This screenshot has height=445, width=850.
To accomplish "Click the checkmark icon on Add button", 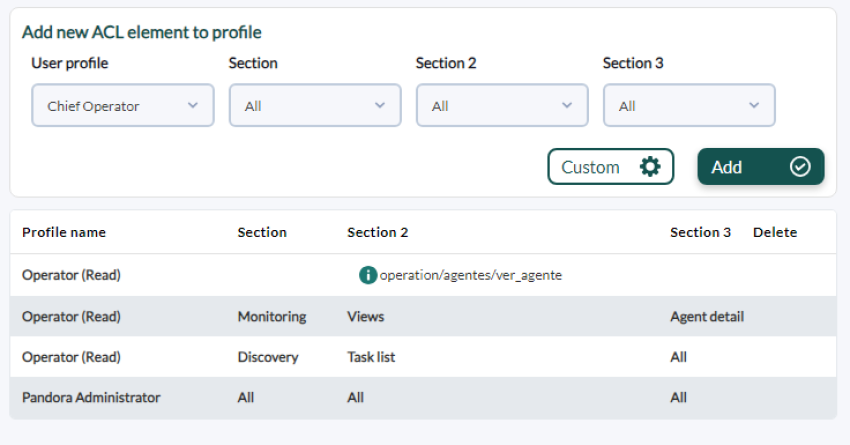I will coord(800,167).
